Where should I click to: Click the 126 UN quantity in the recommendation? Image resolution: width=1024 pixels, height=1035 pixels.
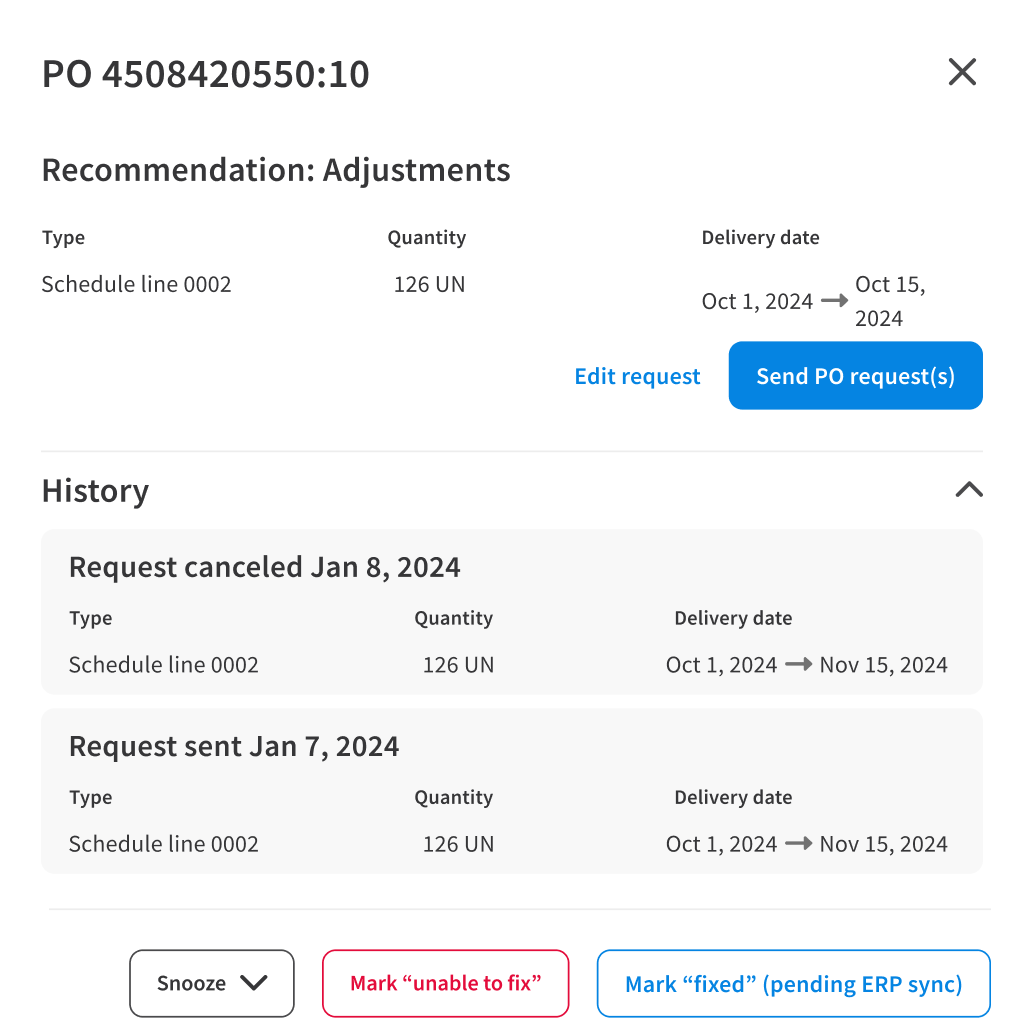coord(429,284)
